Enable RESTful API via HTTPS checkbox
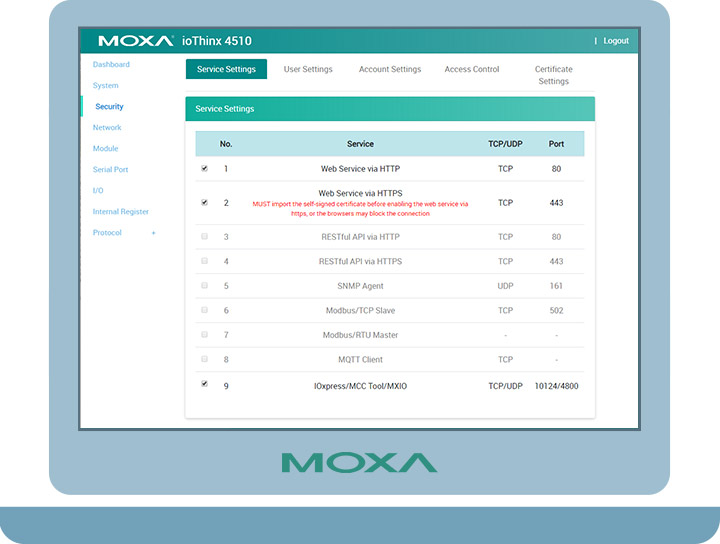The image size is (720, 544). (204, 261)
